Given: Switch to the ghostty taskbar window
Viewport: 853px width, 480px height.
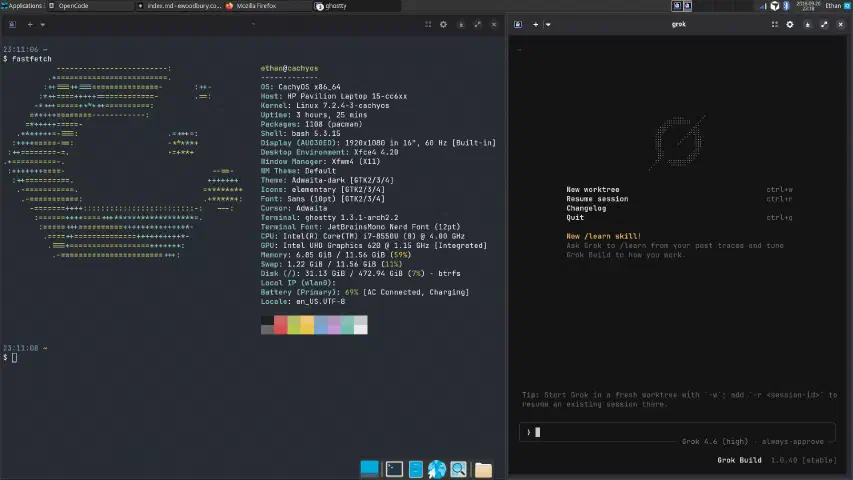Looking at the screenshot, I should [357, 5].
